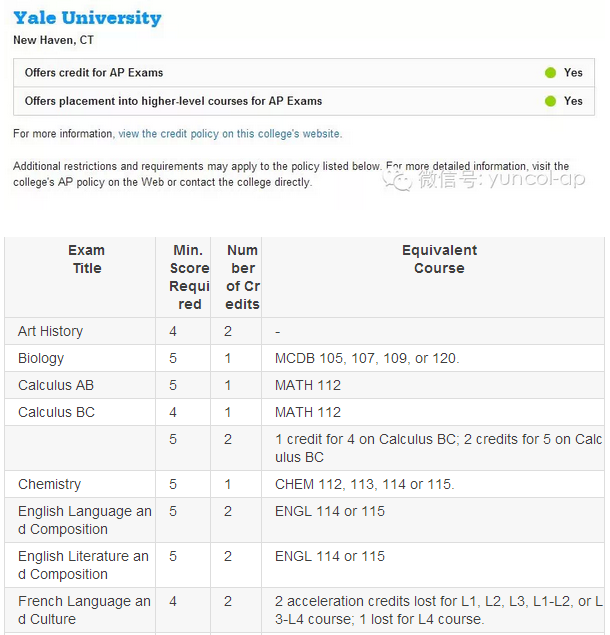Click 'ENGL 114 or 115' in English Literature row
610x635 pixels.
[330, 556]
